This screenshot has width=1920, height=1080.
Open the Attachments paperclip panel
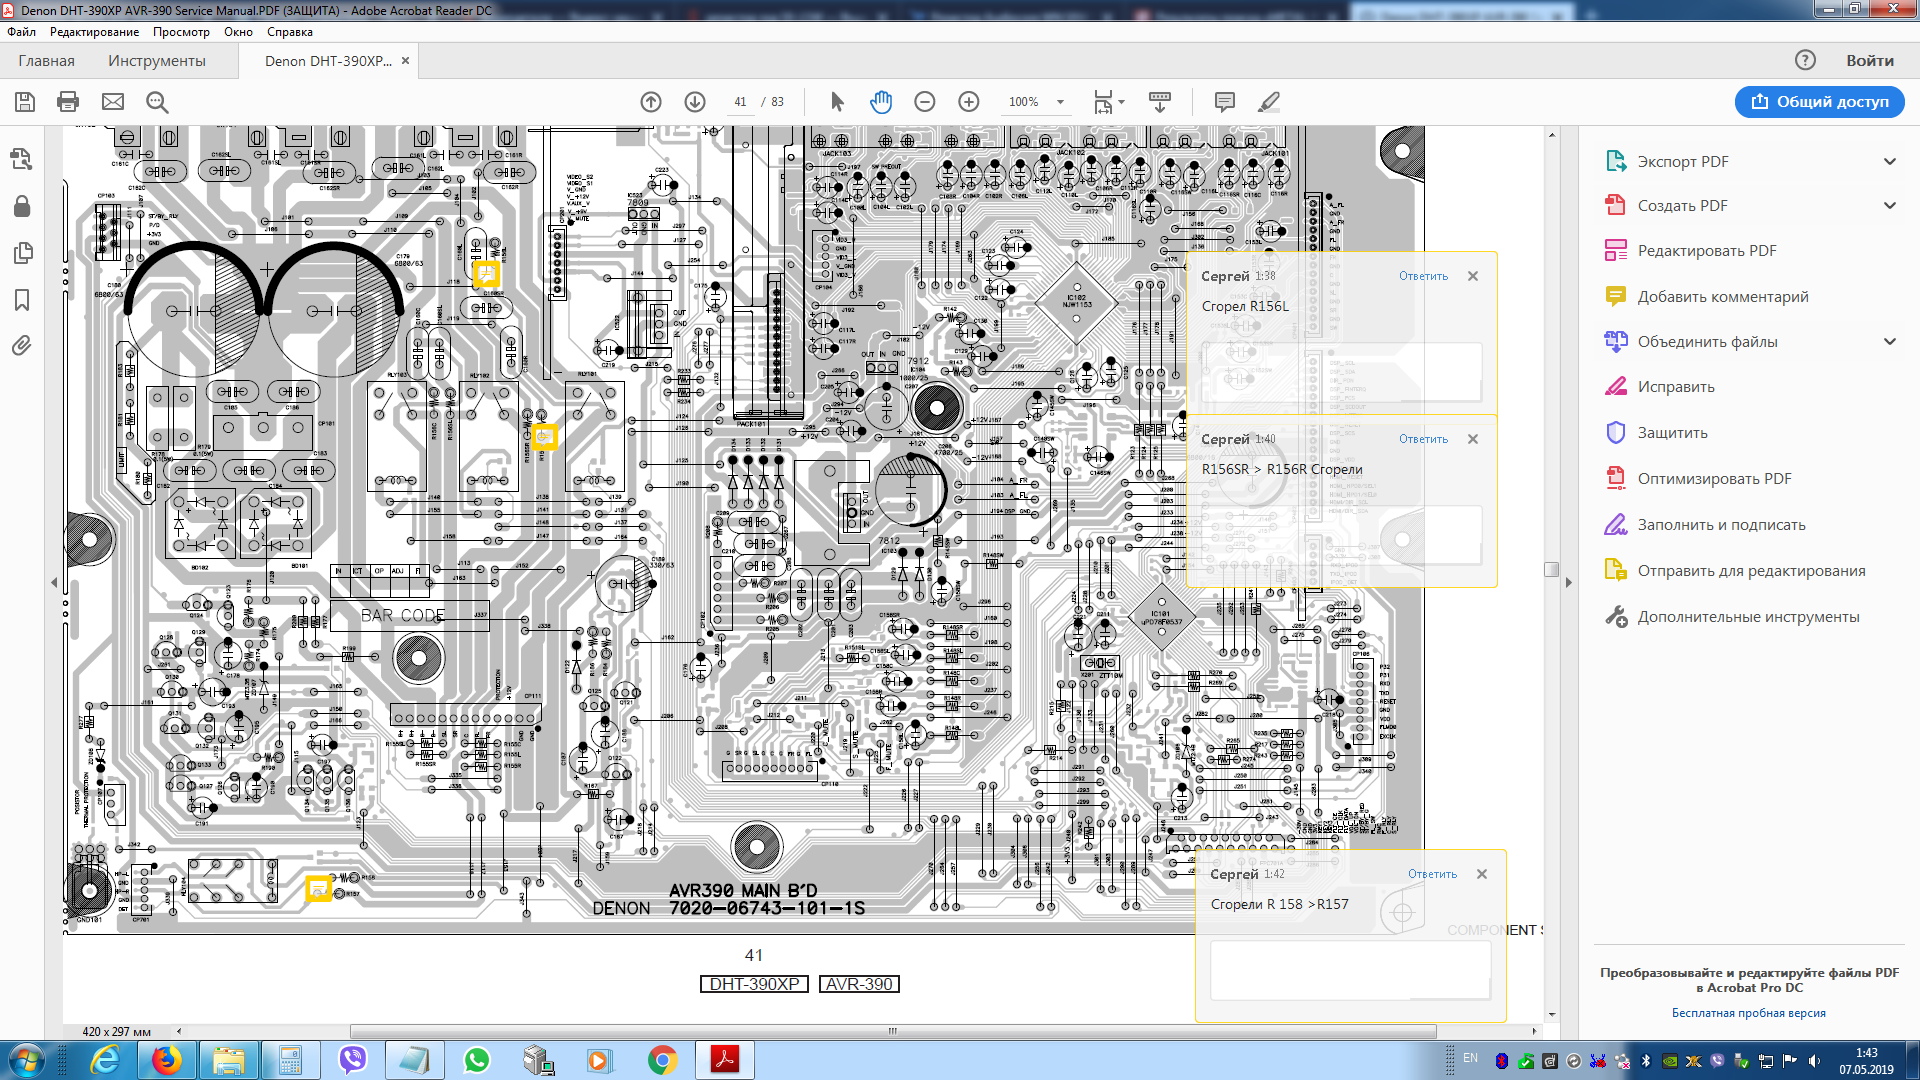click(22, 346)
